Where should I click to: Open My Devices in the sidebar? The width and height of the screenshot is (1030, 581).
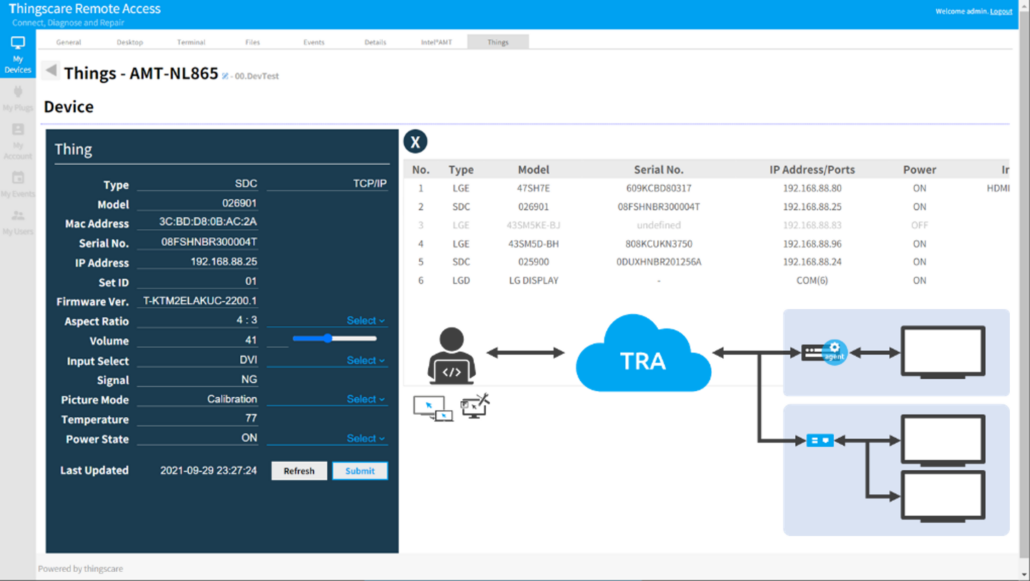pyautogui.click(x=18, y=54)
